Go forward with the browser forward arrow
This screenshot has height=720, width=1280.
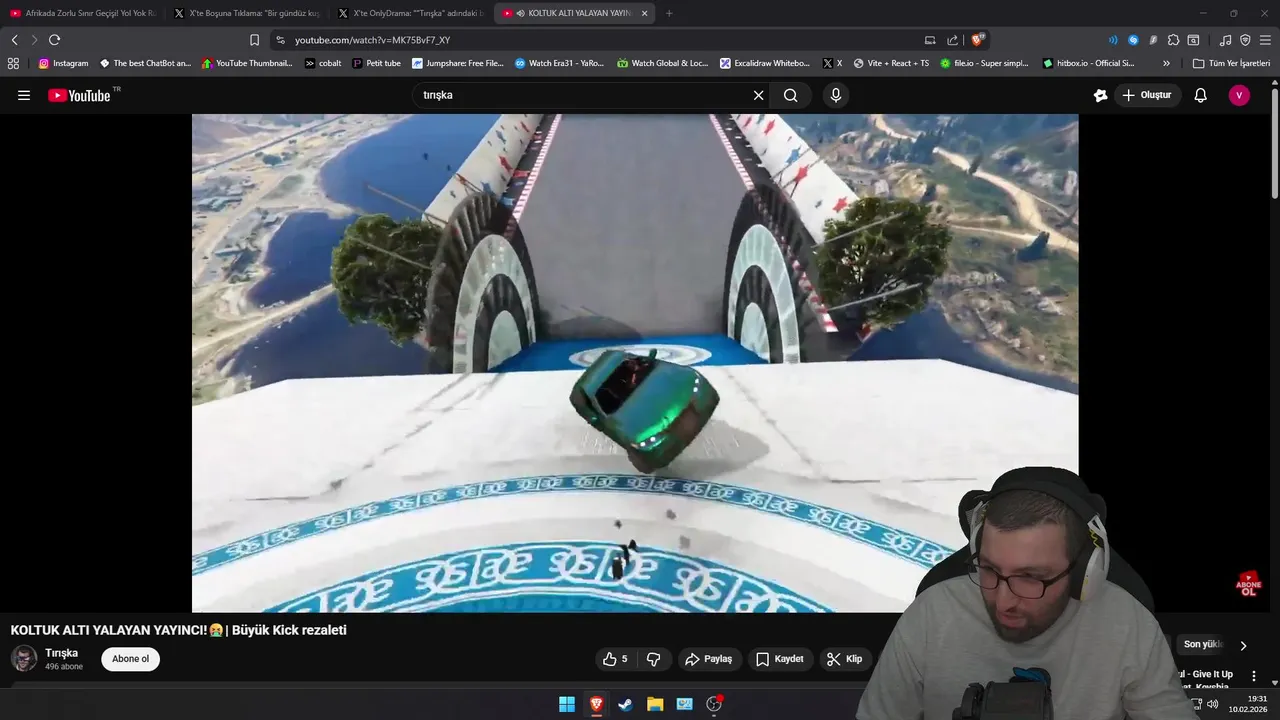tap(34, 40)
